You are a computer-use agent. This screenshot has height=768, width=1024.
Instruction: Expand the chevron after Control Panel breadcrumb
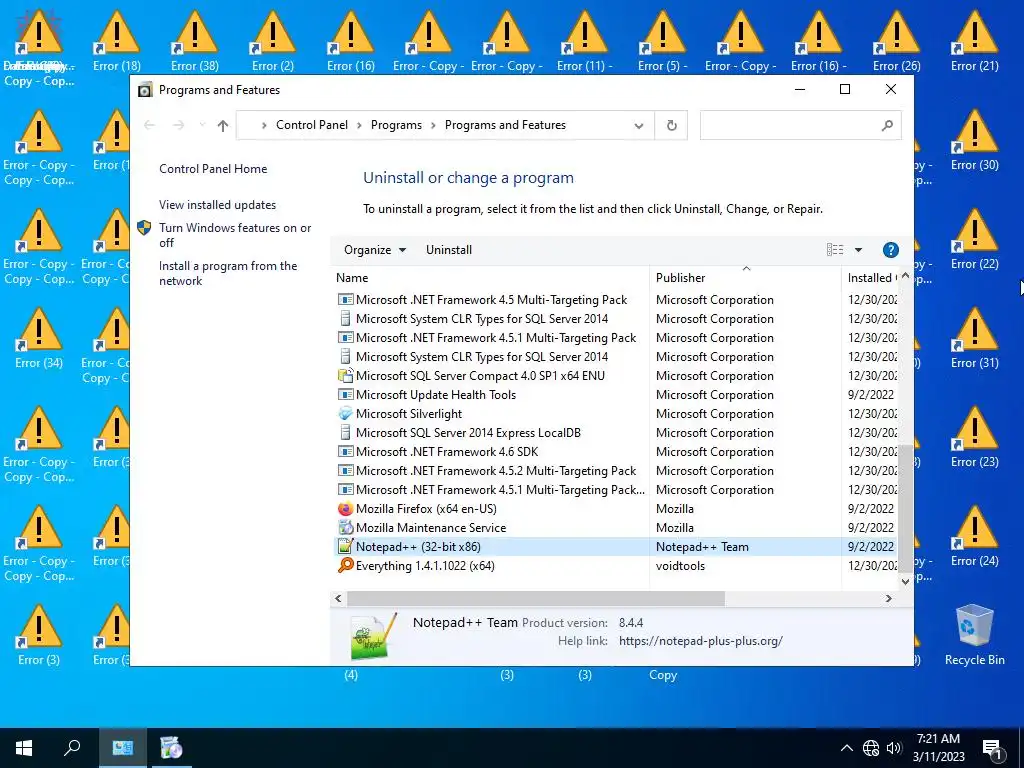359,125
